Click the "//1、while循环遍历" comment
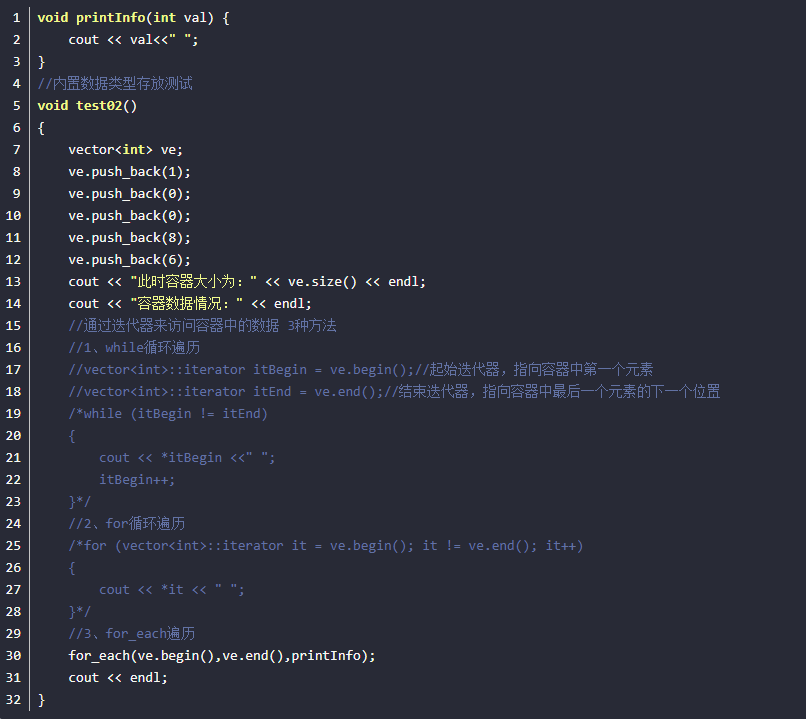 click(134, 348)
